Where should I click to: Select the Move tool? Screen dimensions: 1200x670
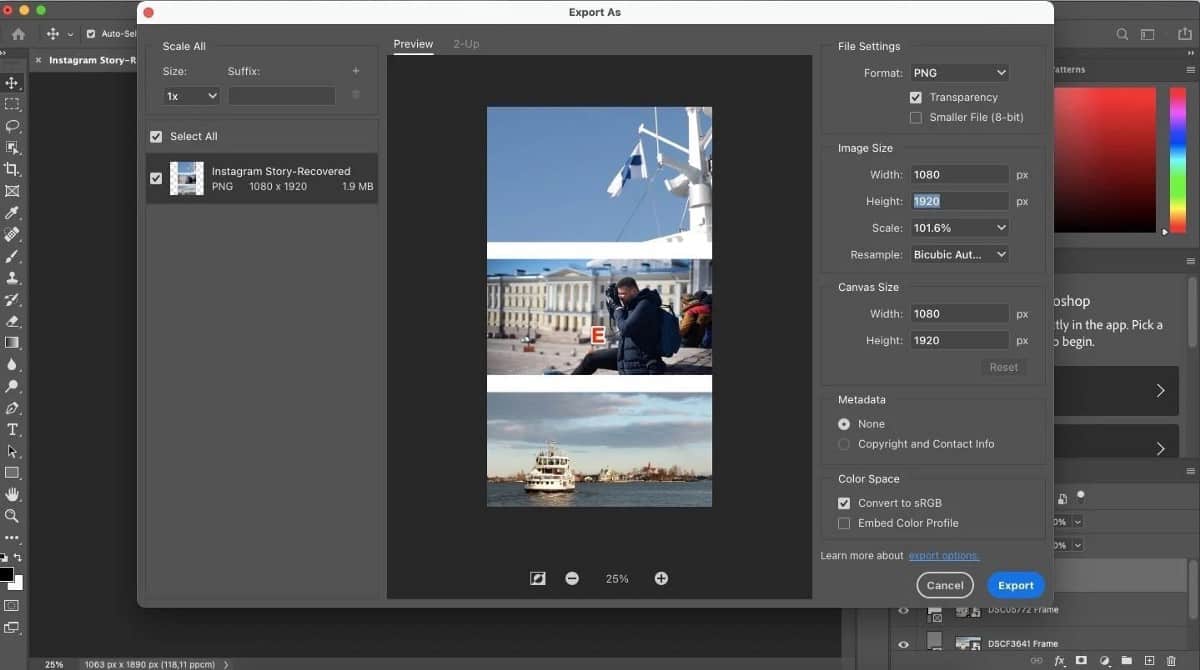tap(13, 83)
